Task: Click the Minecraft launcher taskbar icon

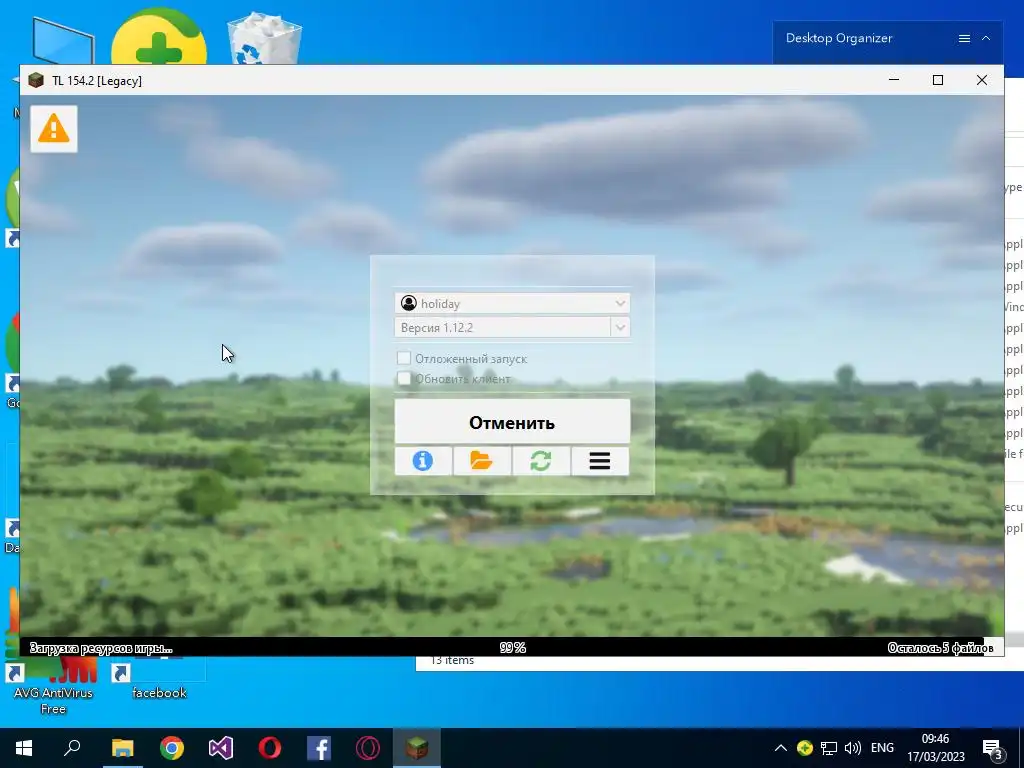Action: [417, 748]
